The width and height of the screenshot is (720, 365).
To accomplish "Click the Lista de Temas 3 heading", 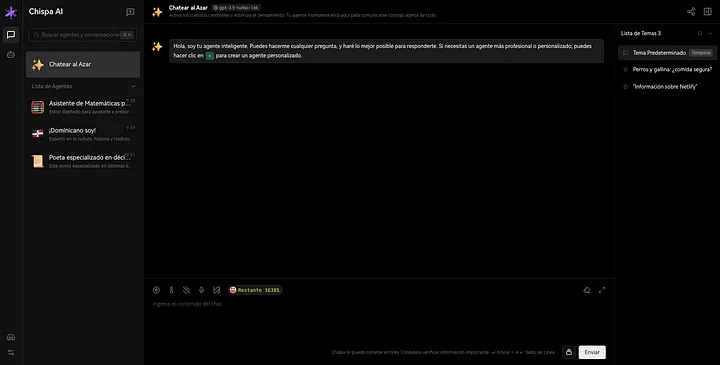I will click(641, 34).
